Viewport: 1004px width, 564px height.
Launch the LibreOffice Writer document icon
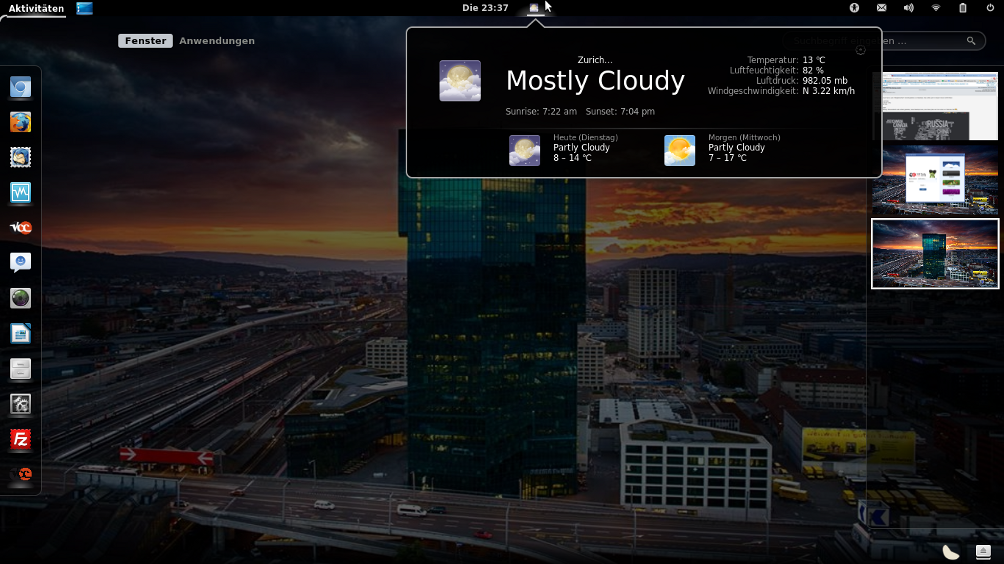tap(20, 334)
